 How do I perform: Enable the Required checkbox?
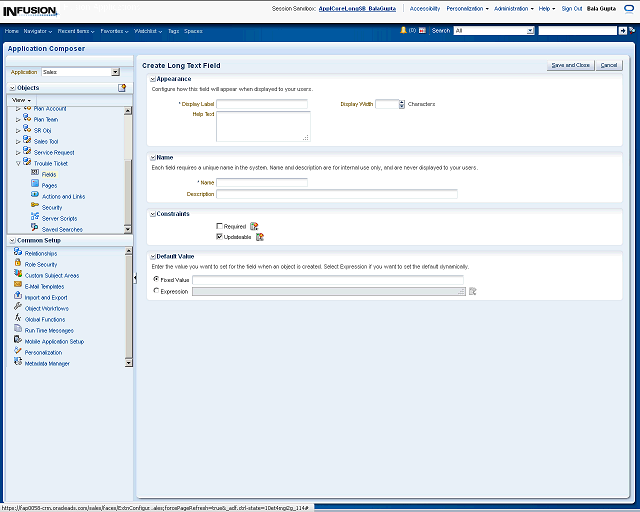pos(220,227)
